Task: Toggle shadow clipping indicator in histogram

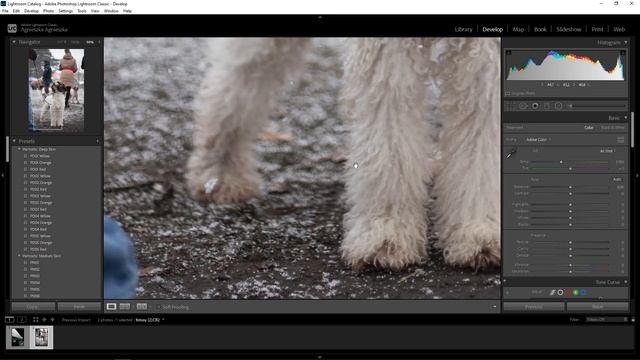Action: coord(509,53)
